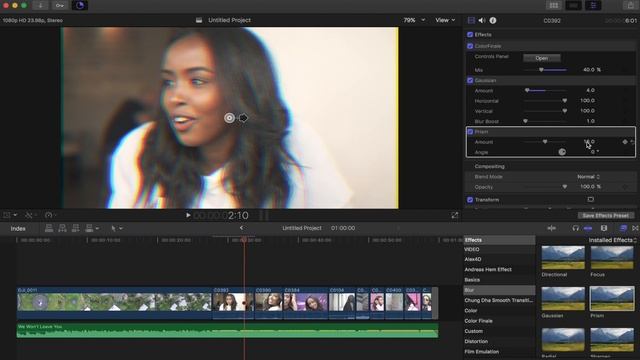Open the info inspector icon
640x360 pixels.
click(x=493, y=20)
